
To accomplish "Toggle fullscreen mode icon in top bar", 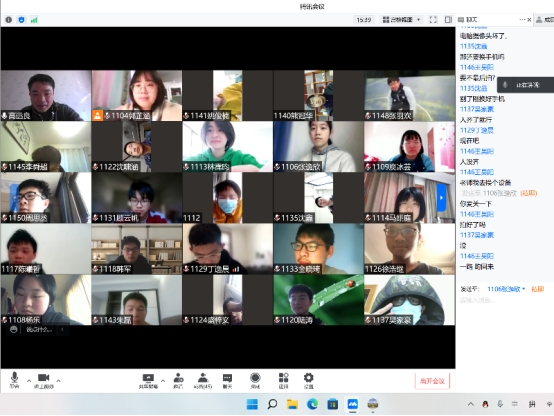I will [x=433, y=20].
